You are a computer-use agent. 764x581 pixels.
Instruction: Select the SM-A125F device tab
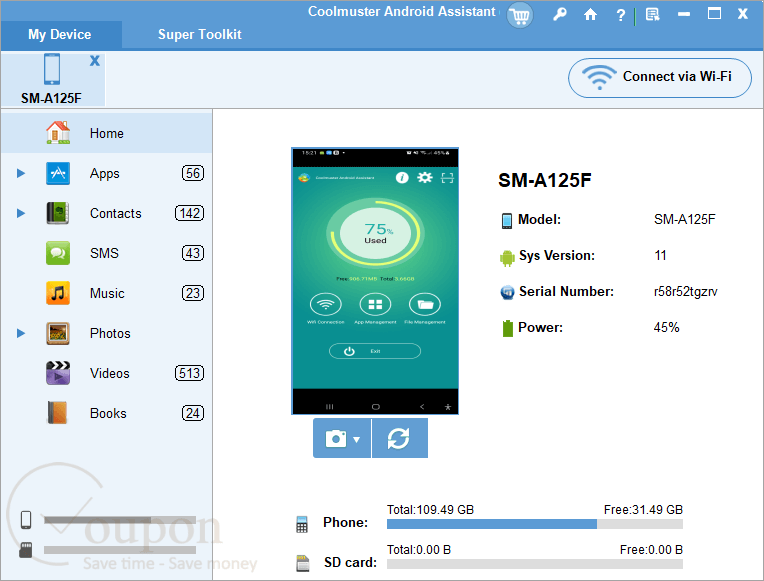click(52, 79)
